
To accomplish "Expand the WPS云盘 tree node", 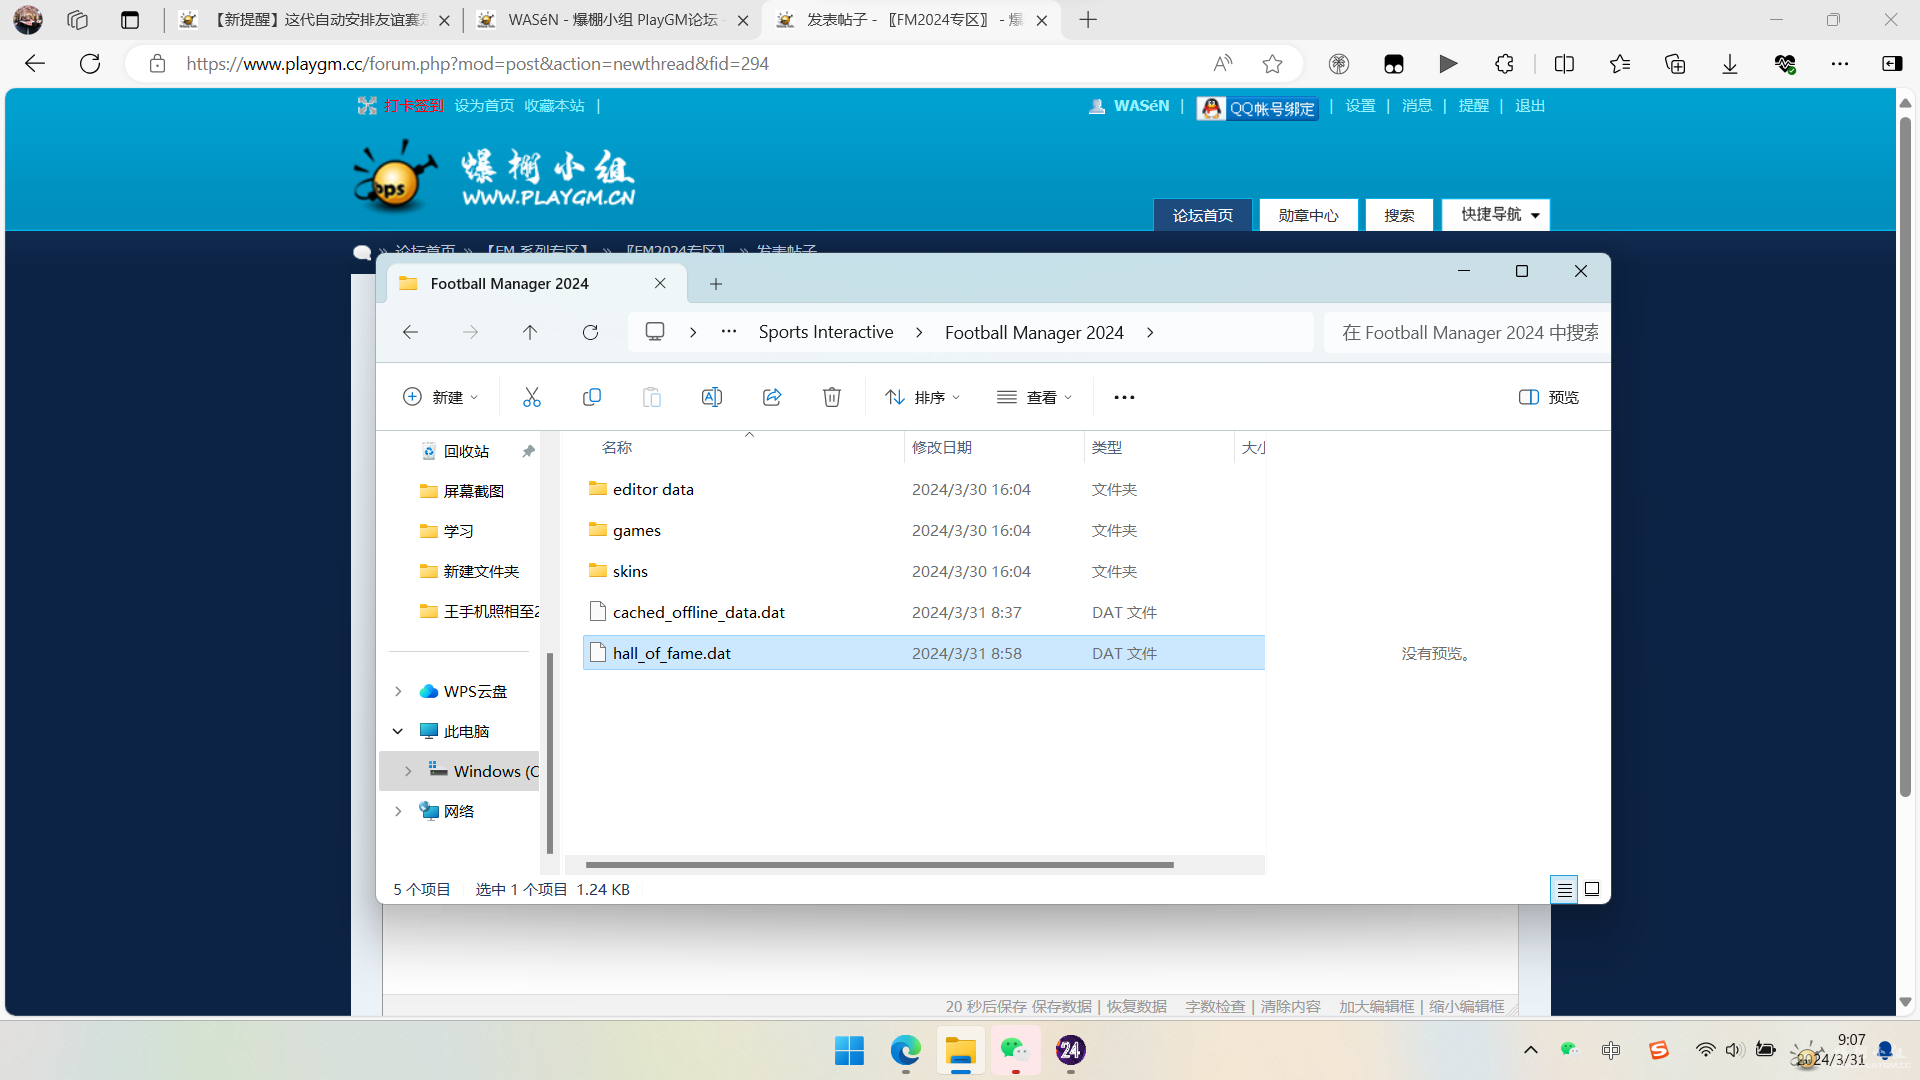I will click(x=398, y=691).
